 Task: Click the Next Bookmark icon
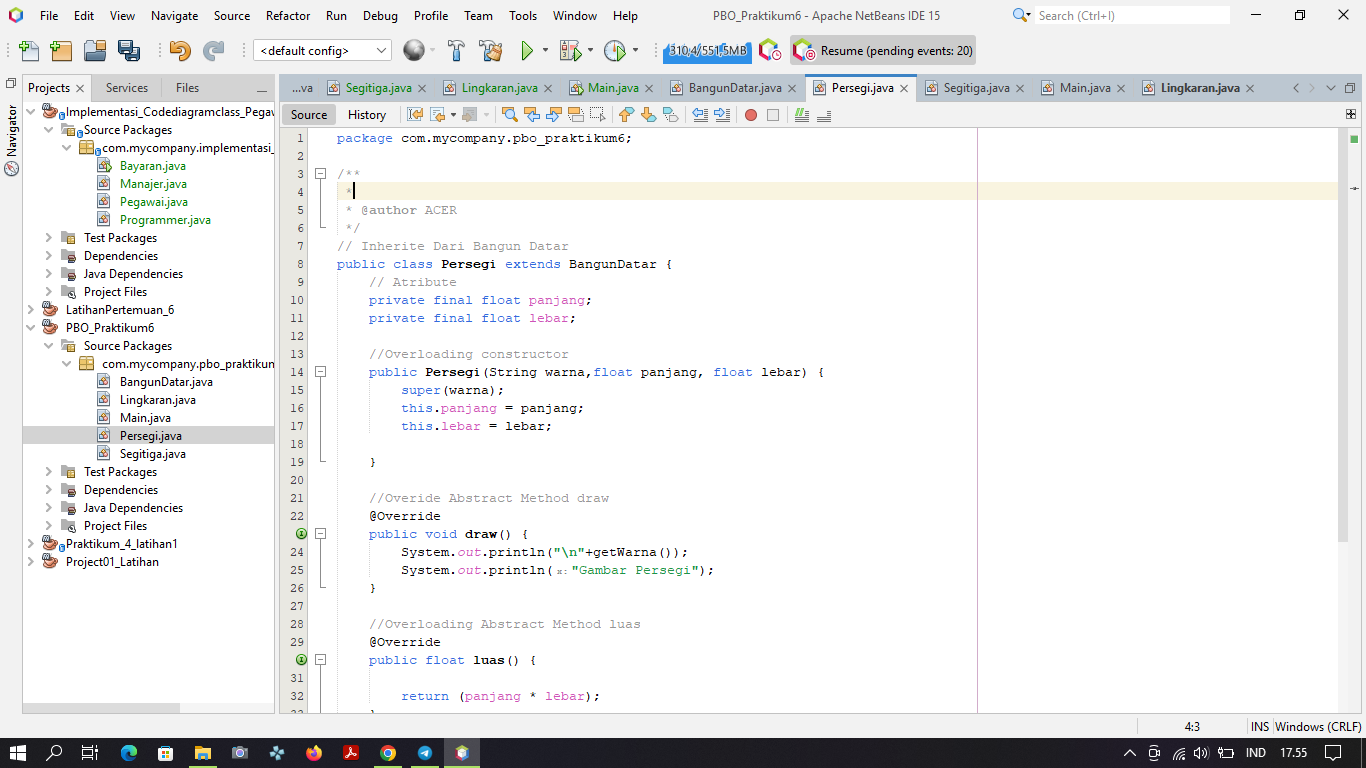click(649, 115)
